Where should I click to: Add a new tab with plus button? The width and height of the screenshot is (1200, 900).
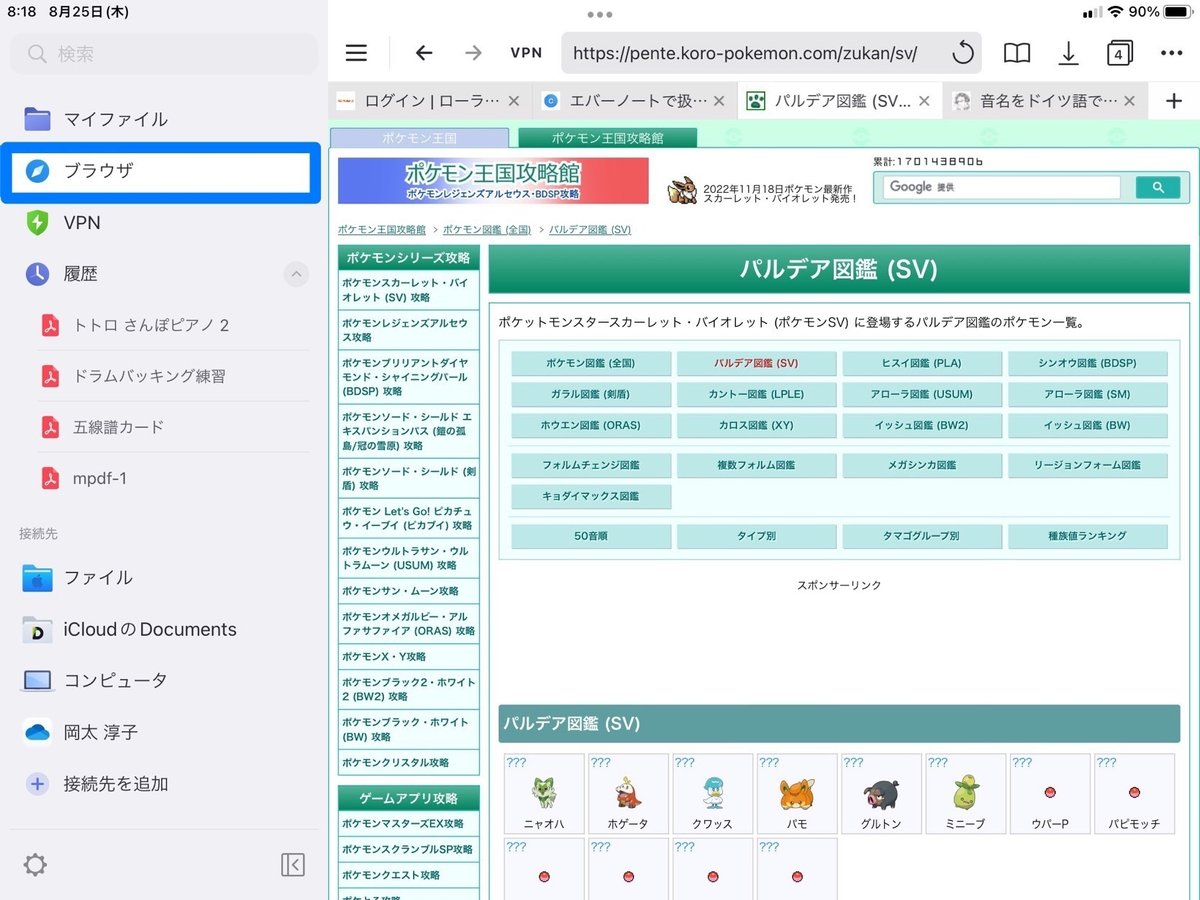[x=1174, y=100]
